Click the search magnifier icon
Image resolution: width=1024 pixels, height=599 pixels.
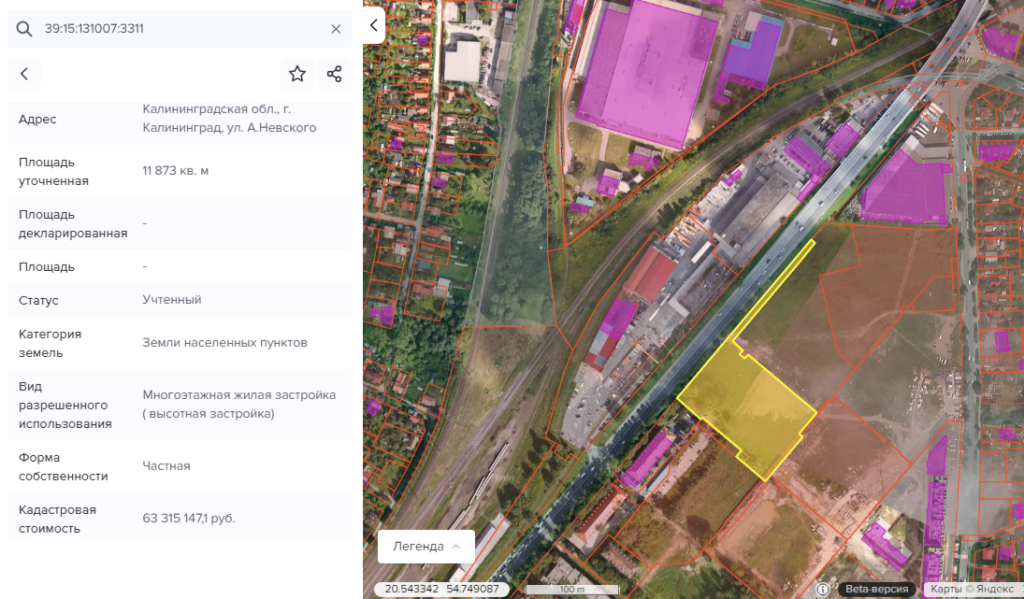(24, 29)
